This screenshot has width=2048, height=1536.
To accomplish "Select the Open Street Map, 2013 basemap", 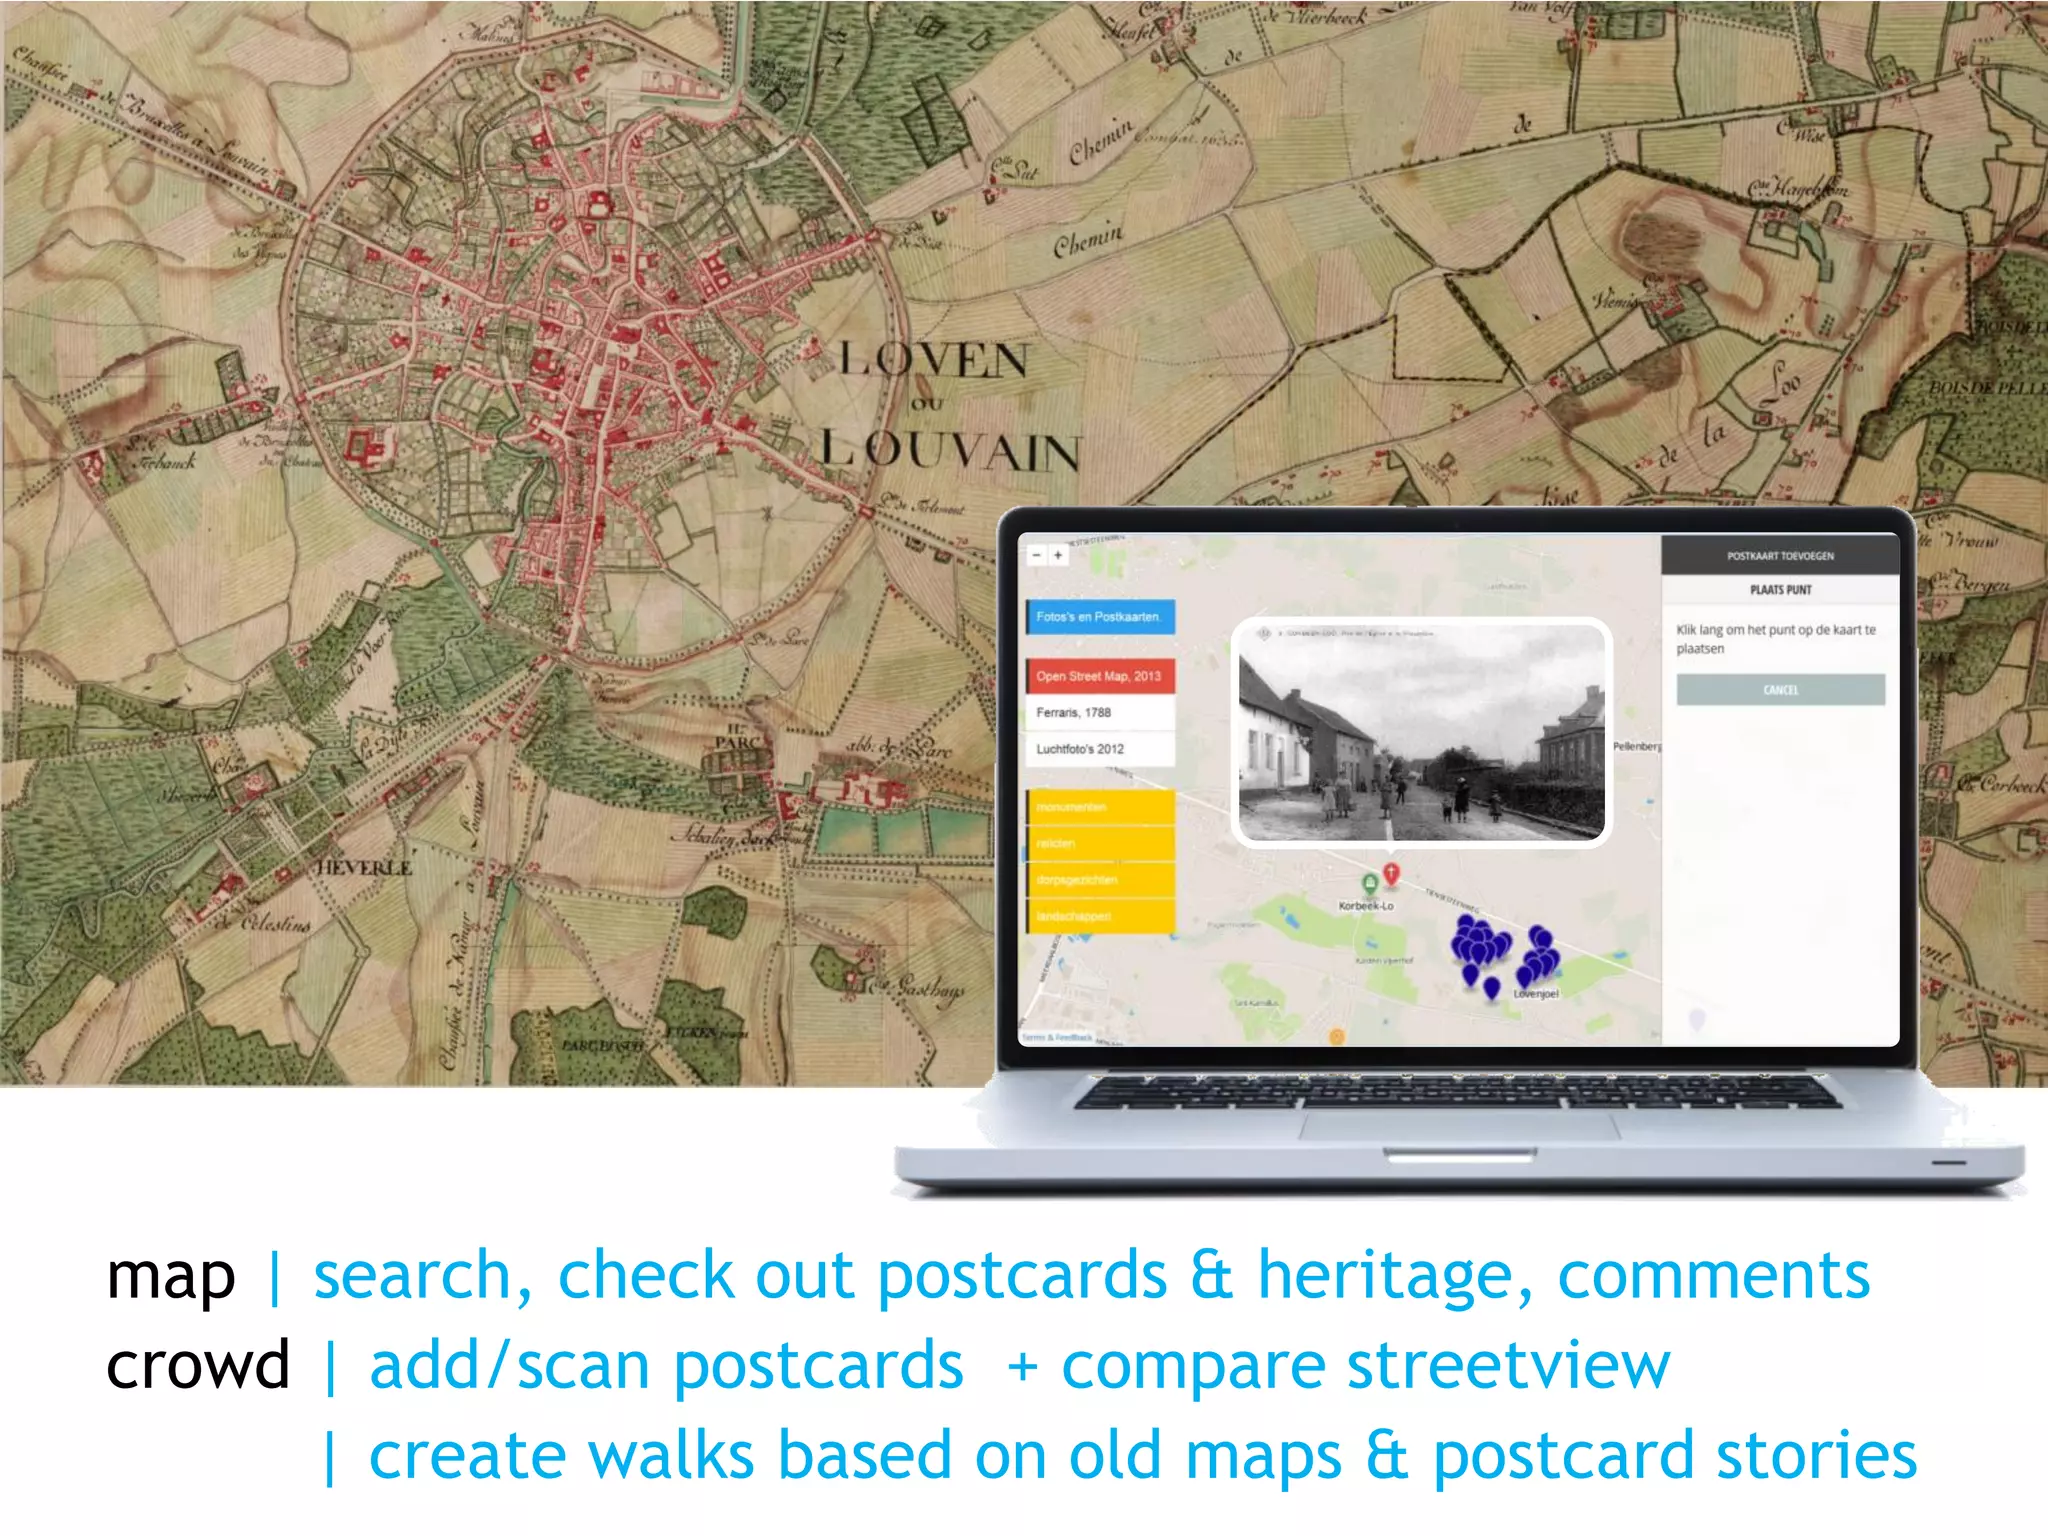I will [x=1101, y=676].
